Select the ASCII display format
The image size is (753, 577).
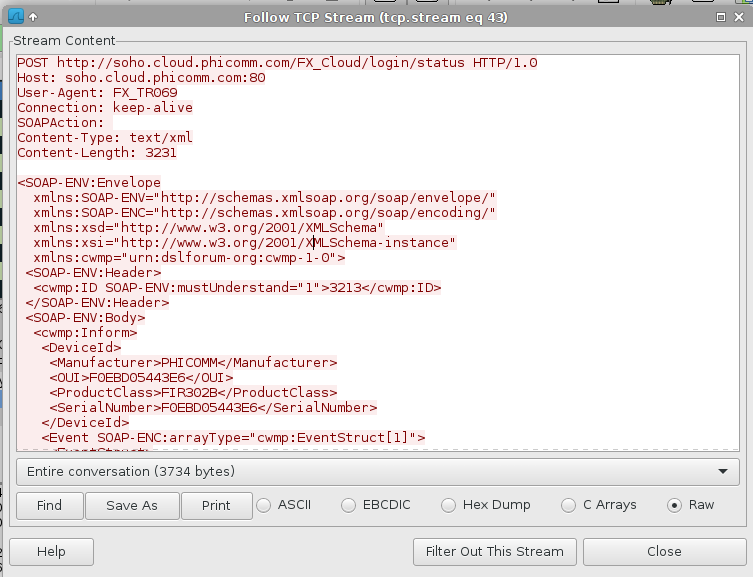coord(265,505)
